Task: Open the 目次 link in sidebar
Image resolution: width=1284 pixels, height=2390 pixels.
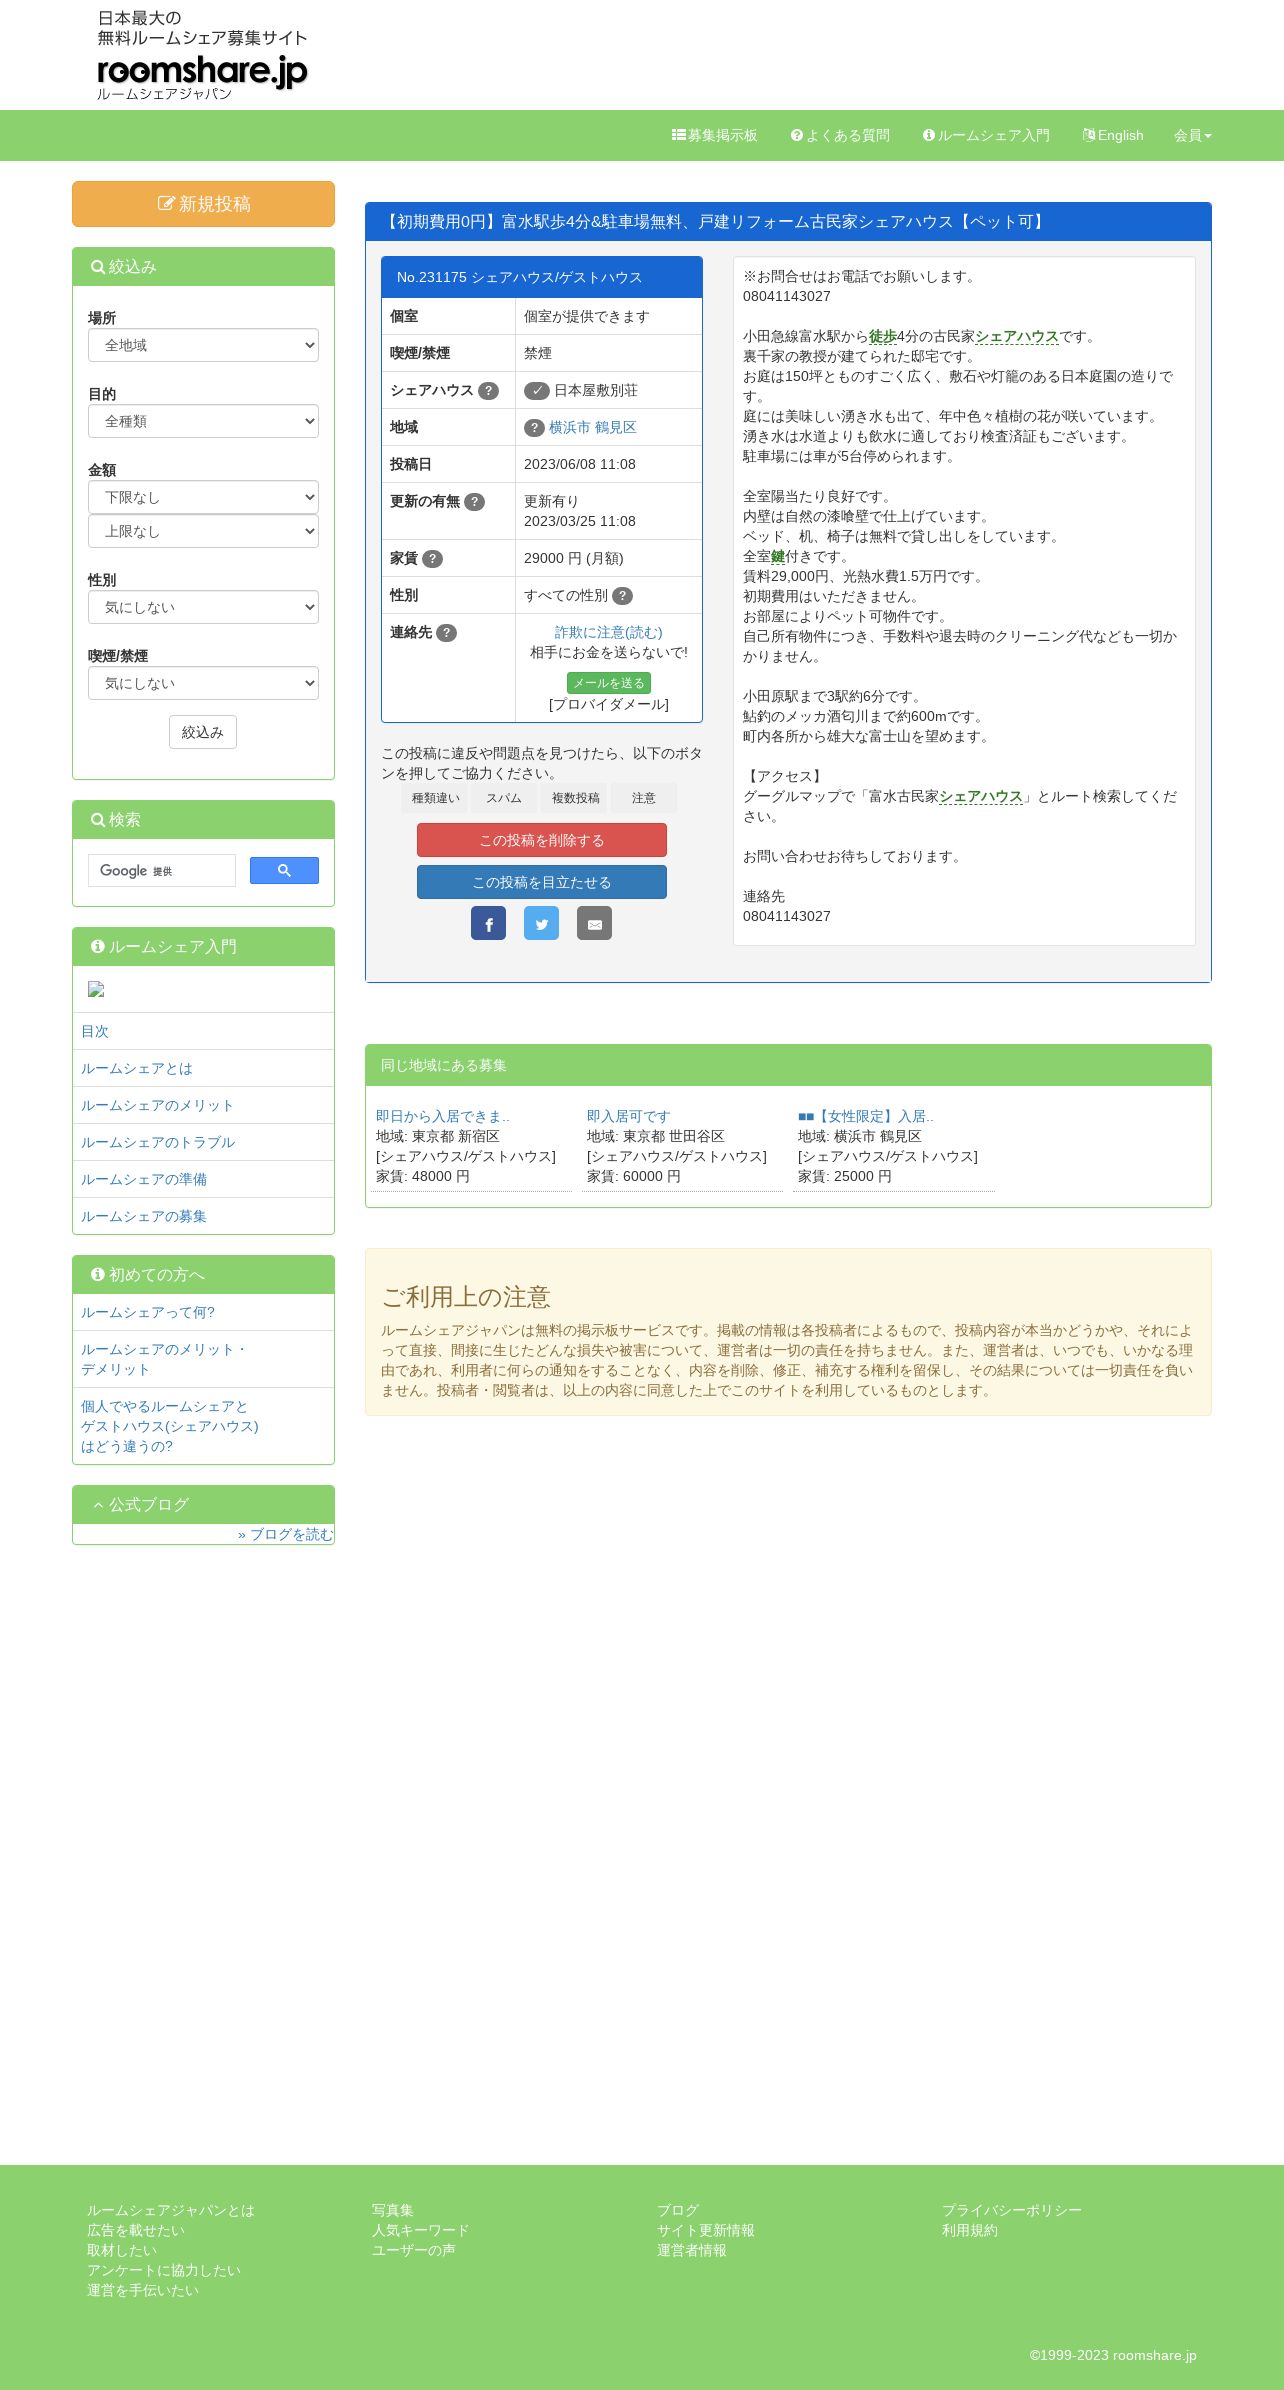Action: click(x=95, y=1031)
